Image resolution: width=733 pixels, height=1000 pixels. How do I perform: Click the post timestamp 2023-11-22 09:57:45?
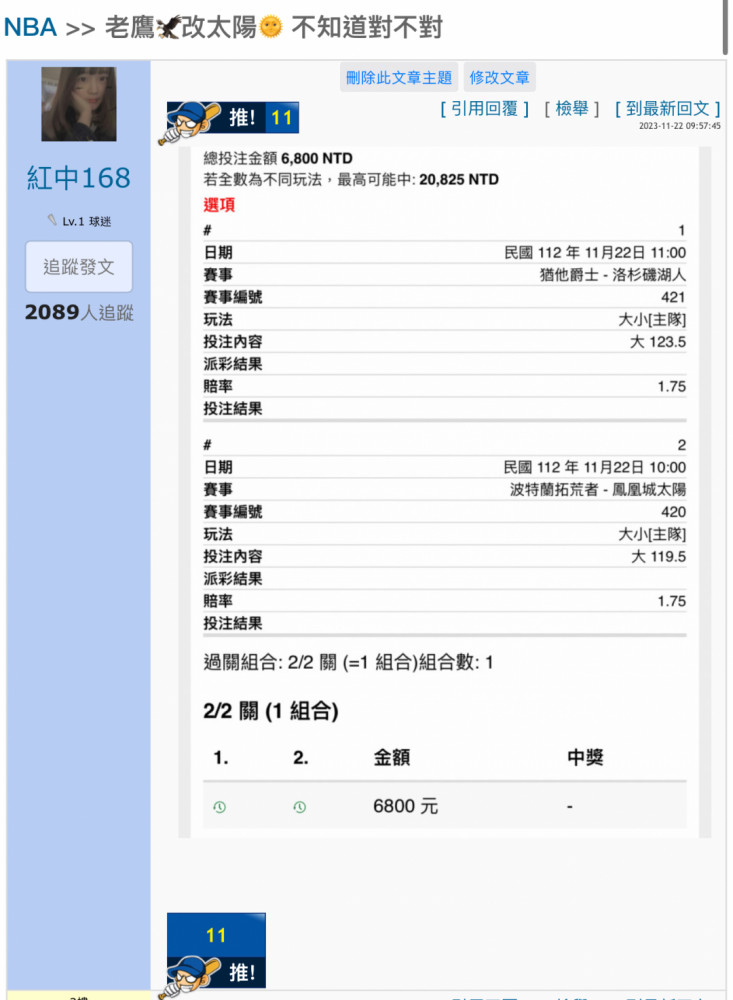pyautogui.click(x=679, y=126)
